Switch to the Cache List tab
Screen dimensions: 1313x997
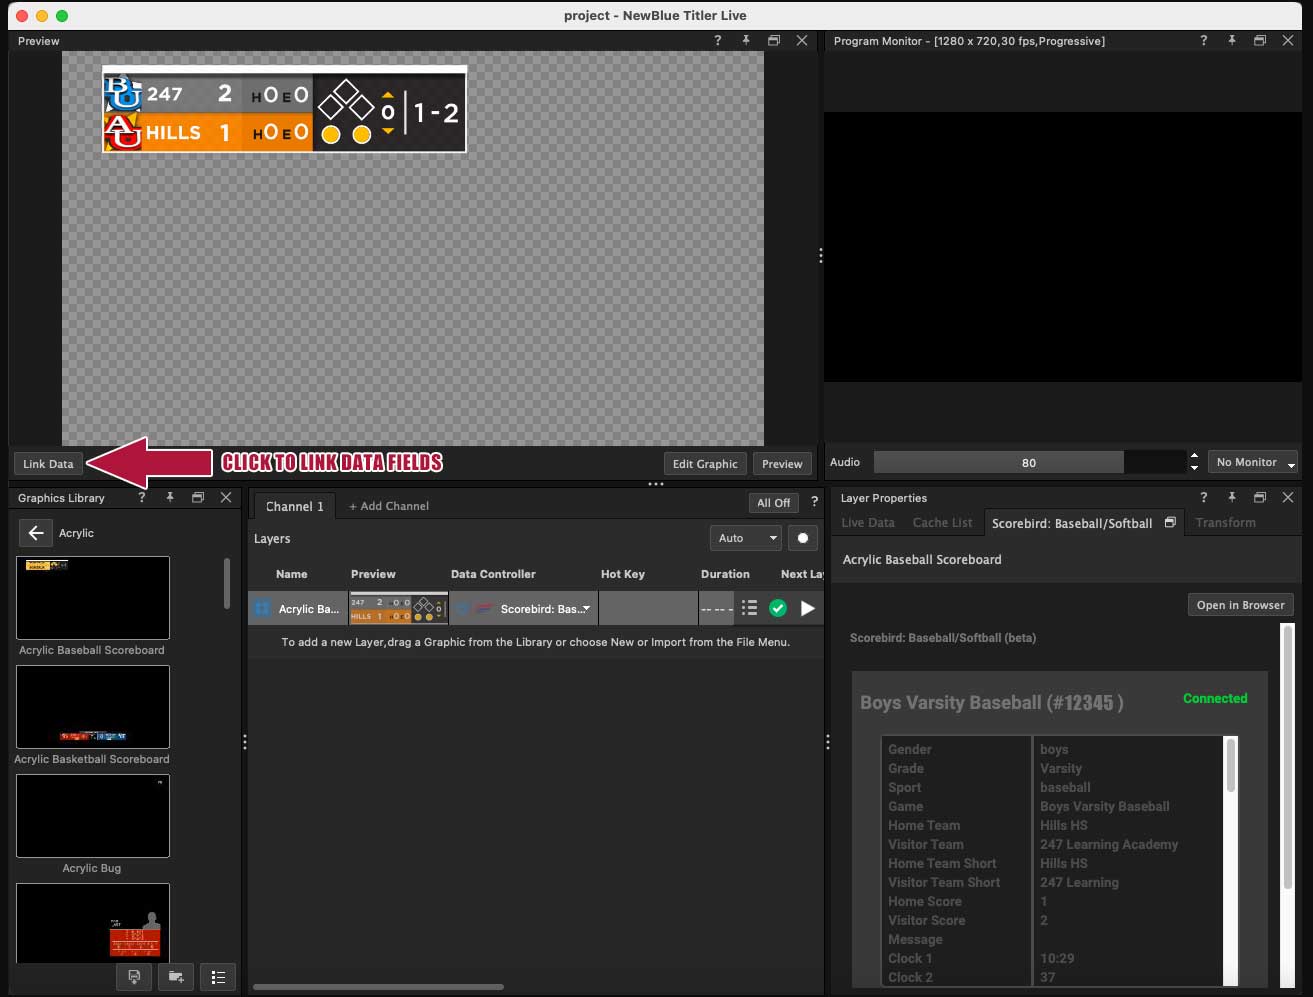(x=942, y=523)
